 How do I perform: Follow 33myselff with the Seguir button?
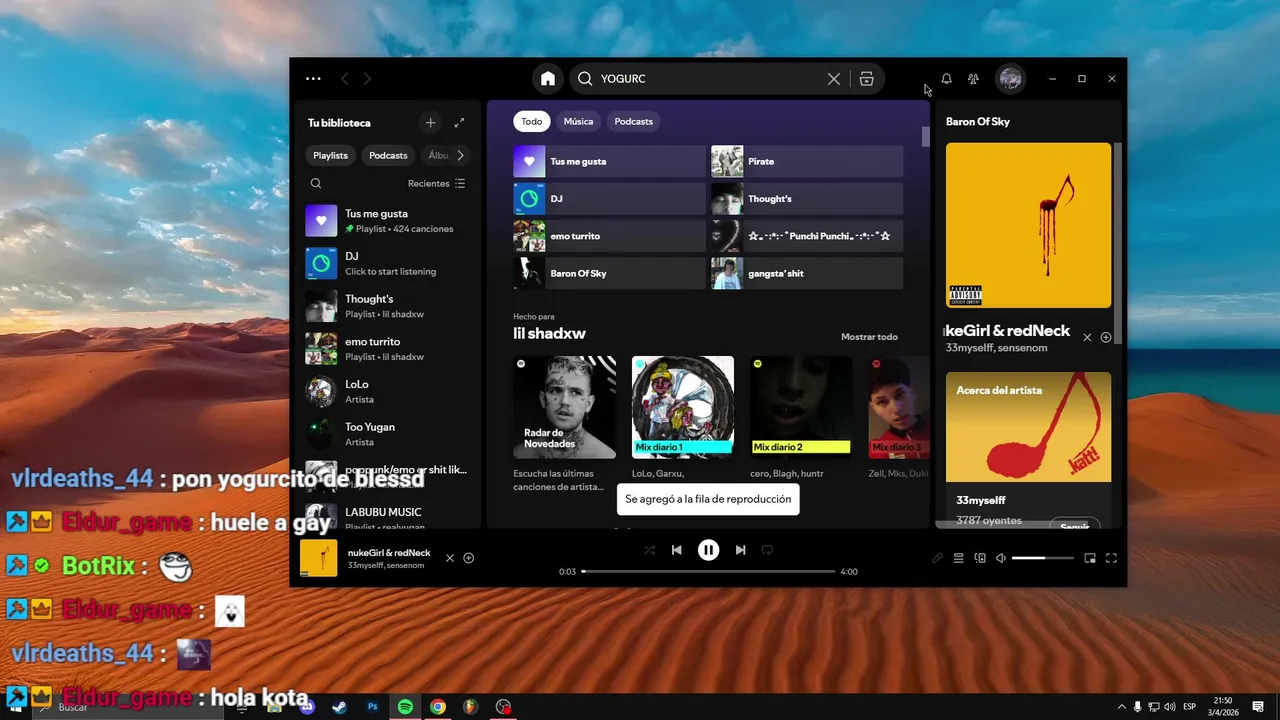click(x=1074, y=524)
